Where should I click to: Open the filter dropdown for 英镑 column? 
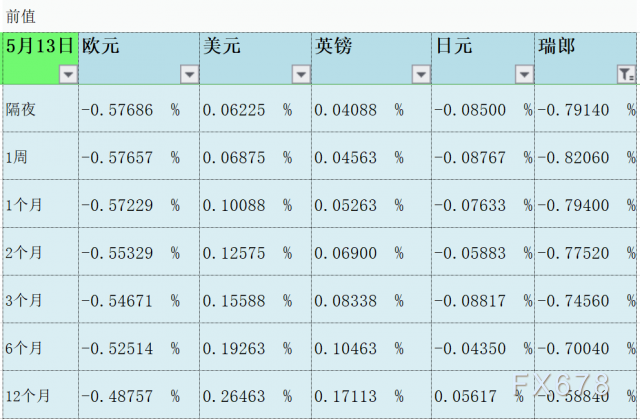coord(421,75)
